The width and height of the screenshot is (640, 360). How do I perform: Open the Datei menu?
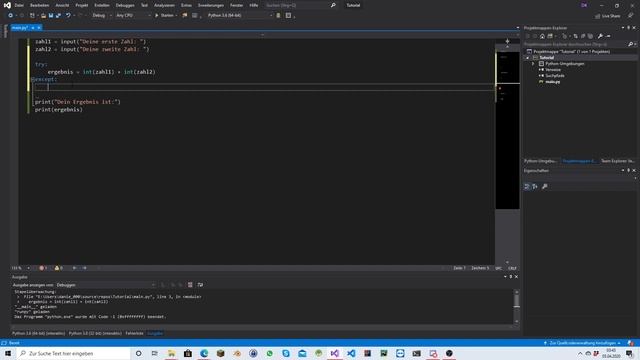pyautogui.click(x=19, y=5)
